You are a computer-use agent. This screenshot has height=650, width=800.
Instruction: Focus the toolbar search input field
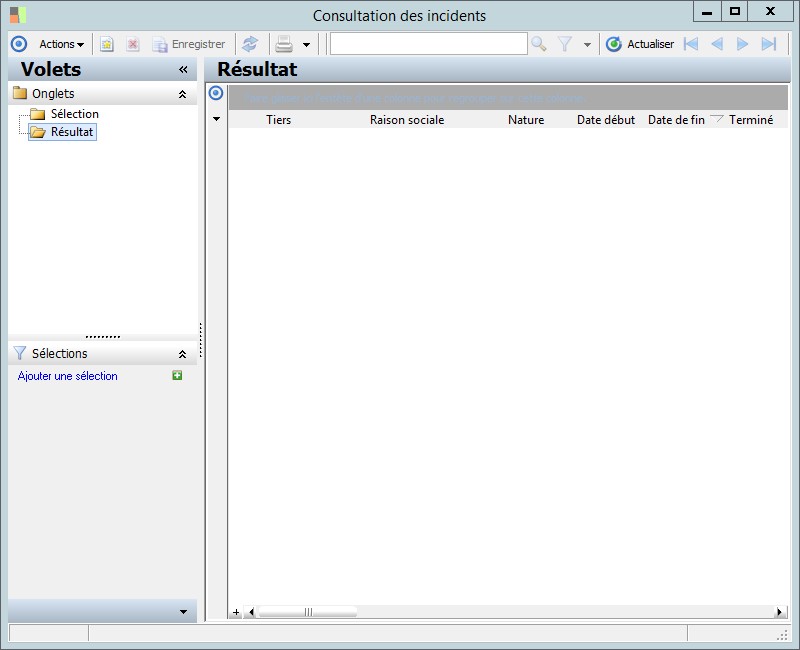(x=429, y=44)
